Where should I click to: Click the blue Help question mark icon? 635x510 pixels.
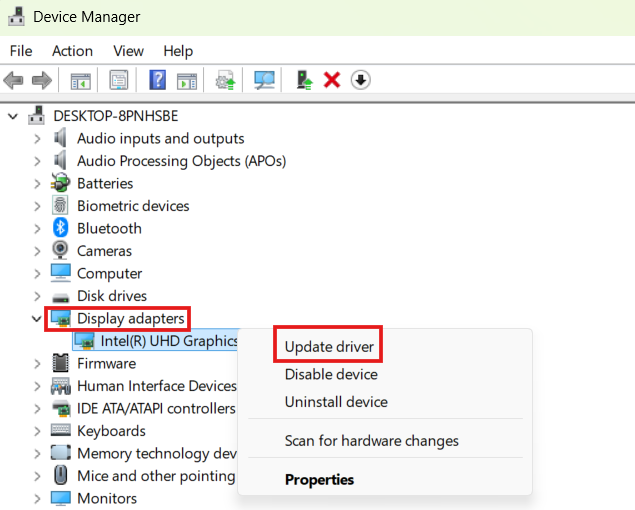(x=158, y=80)
